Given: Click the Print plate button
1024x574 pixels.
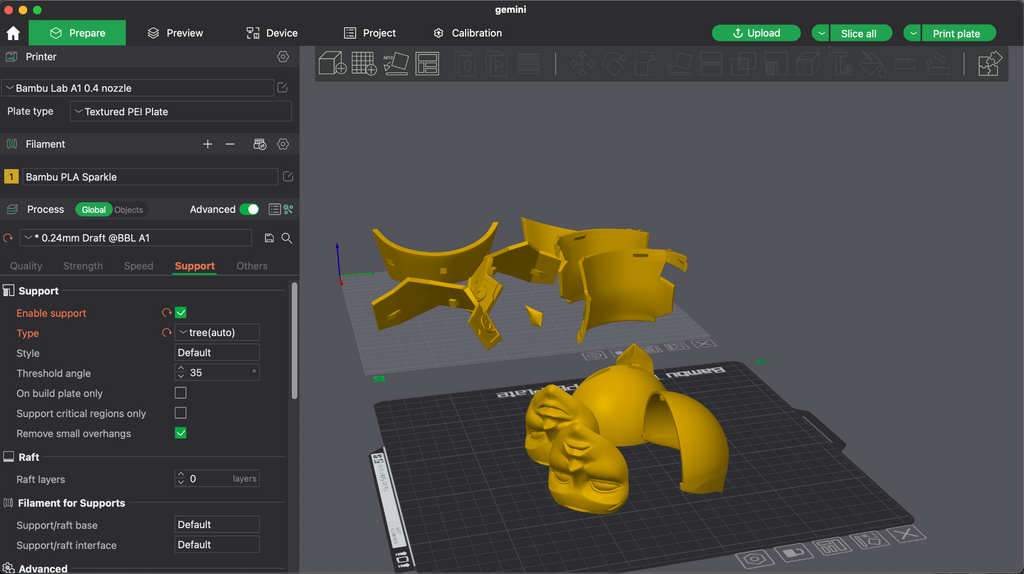Looking at the screenshot, I should (956, 33).
